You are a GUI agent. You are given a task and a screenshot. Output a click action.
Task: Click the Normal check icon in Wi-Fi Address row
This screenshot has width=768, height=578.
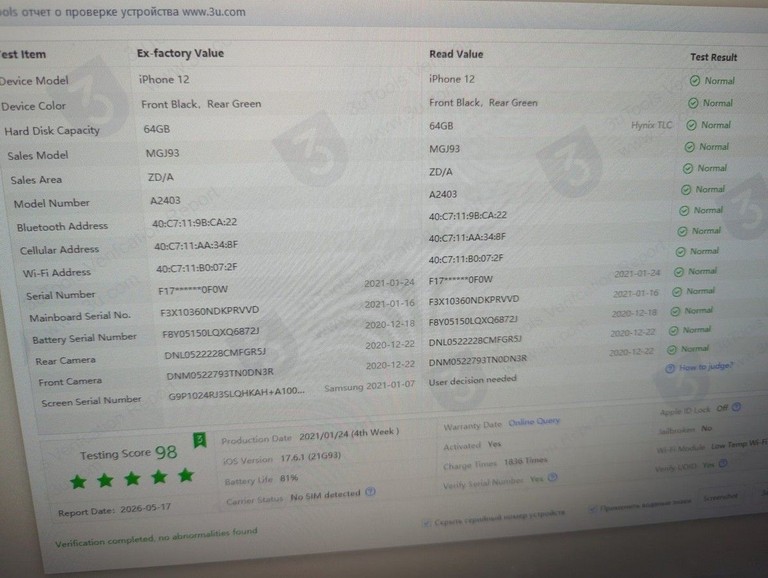coord(680,252)
